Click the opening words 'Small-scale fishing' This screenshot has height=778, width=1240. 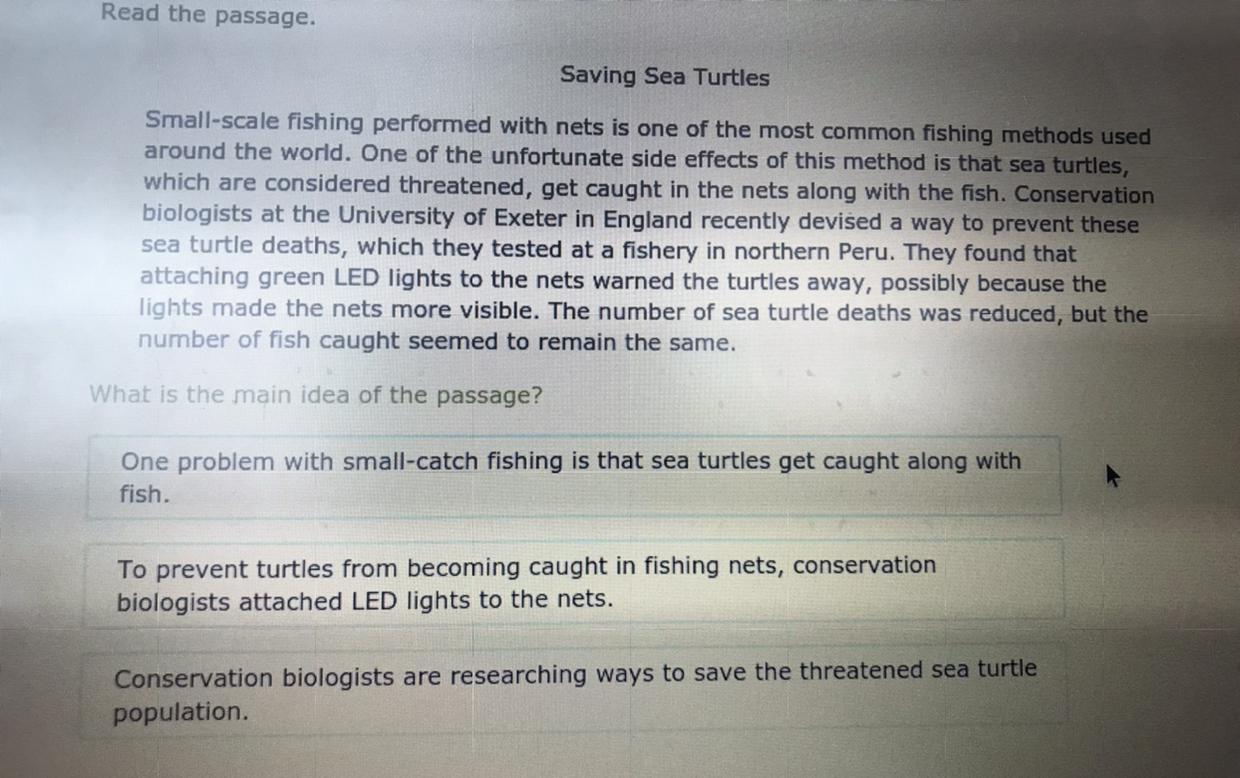coord(255,123)
